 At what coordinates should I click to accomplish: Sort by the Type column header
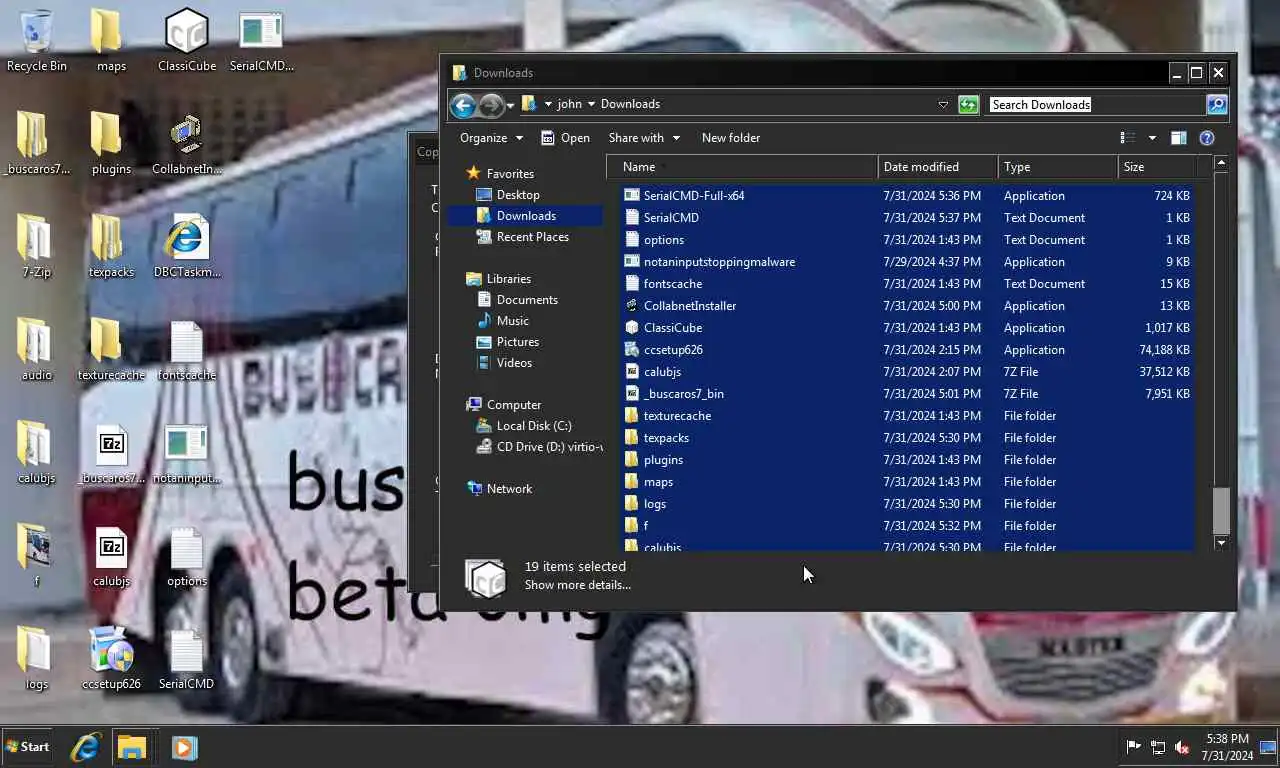click(1058, 167)
